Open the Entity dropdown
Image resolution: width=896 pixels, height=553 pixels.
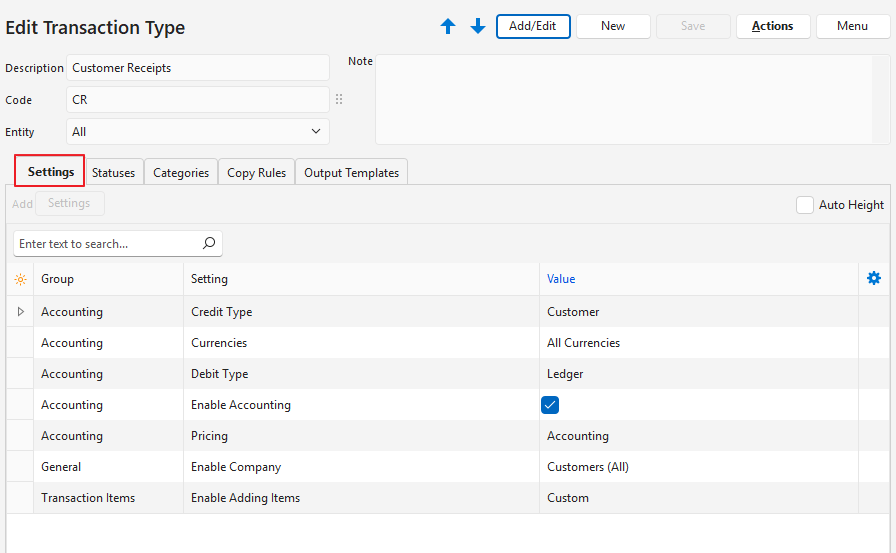point(197,132)
